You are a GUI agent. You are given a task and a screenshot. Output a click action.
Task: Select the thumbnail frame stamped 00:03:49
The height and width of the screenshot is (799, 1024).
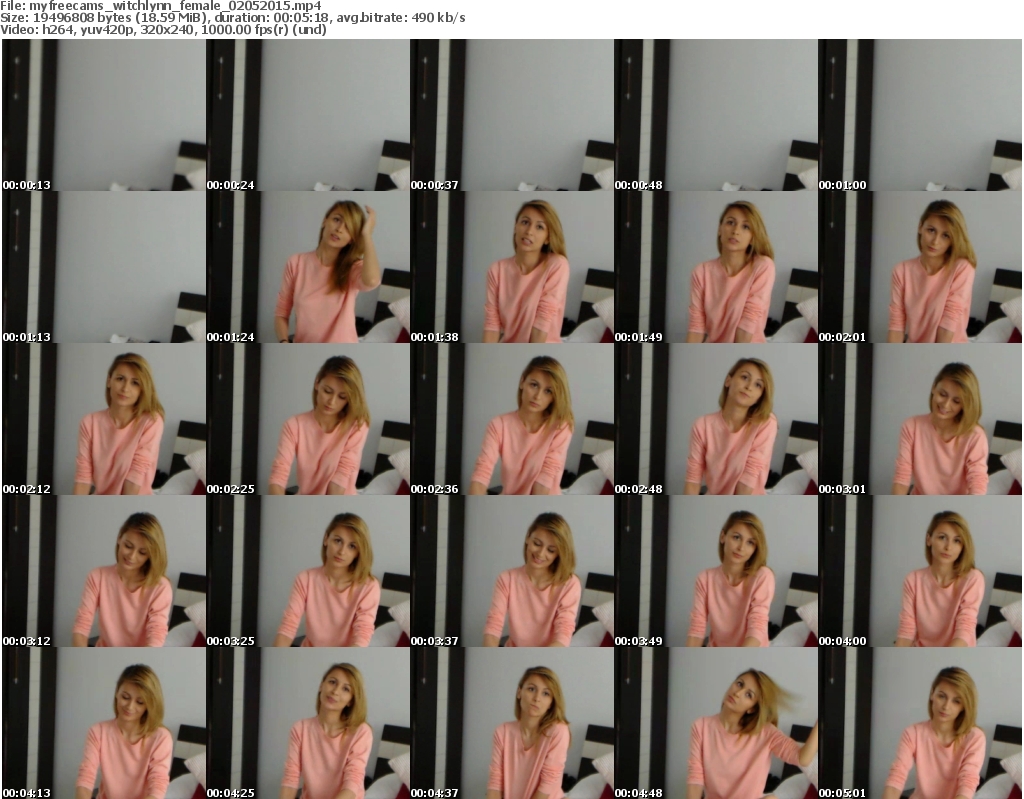point(716,571)
